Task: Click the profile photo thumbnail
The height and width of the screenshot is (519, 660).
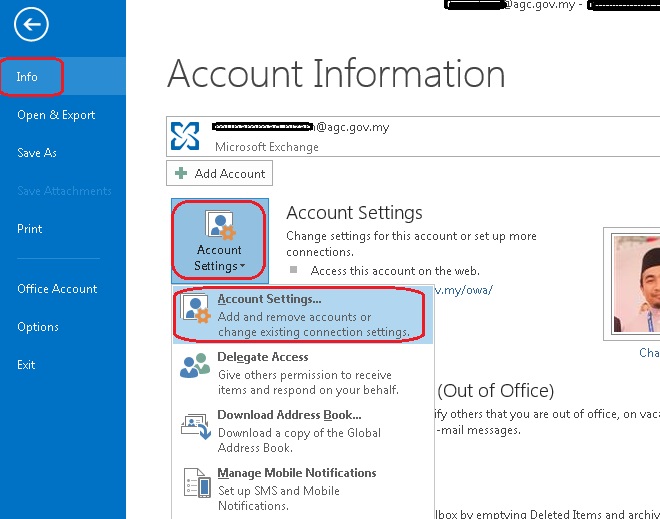Action: click(x=636, y=284)
